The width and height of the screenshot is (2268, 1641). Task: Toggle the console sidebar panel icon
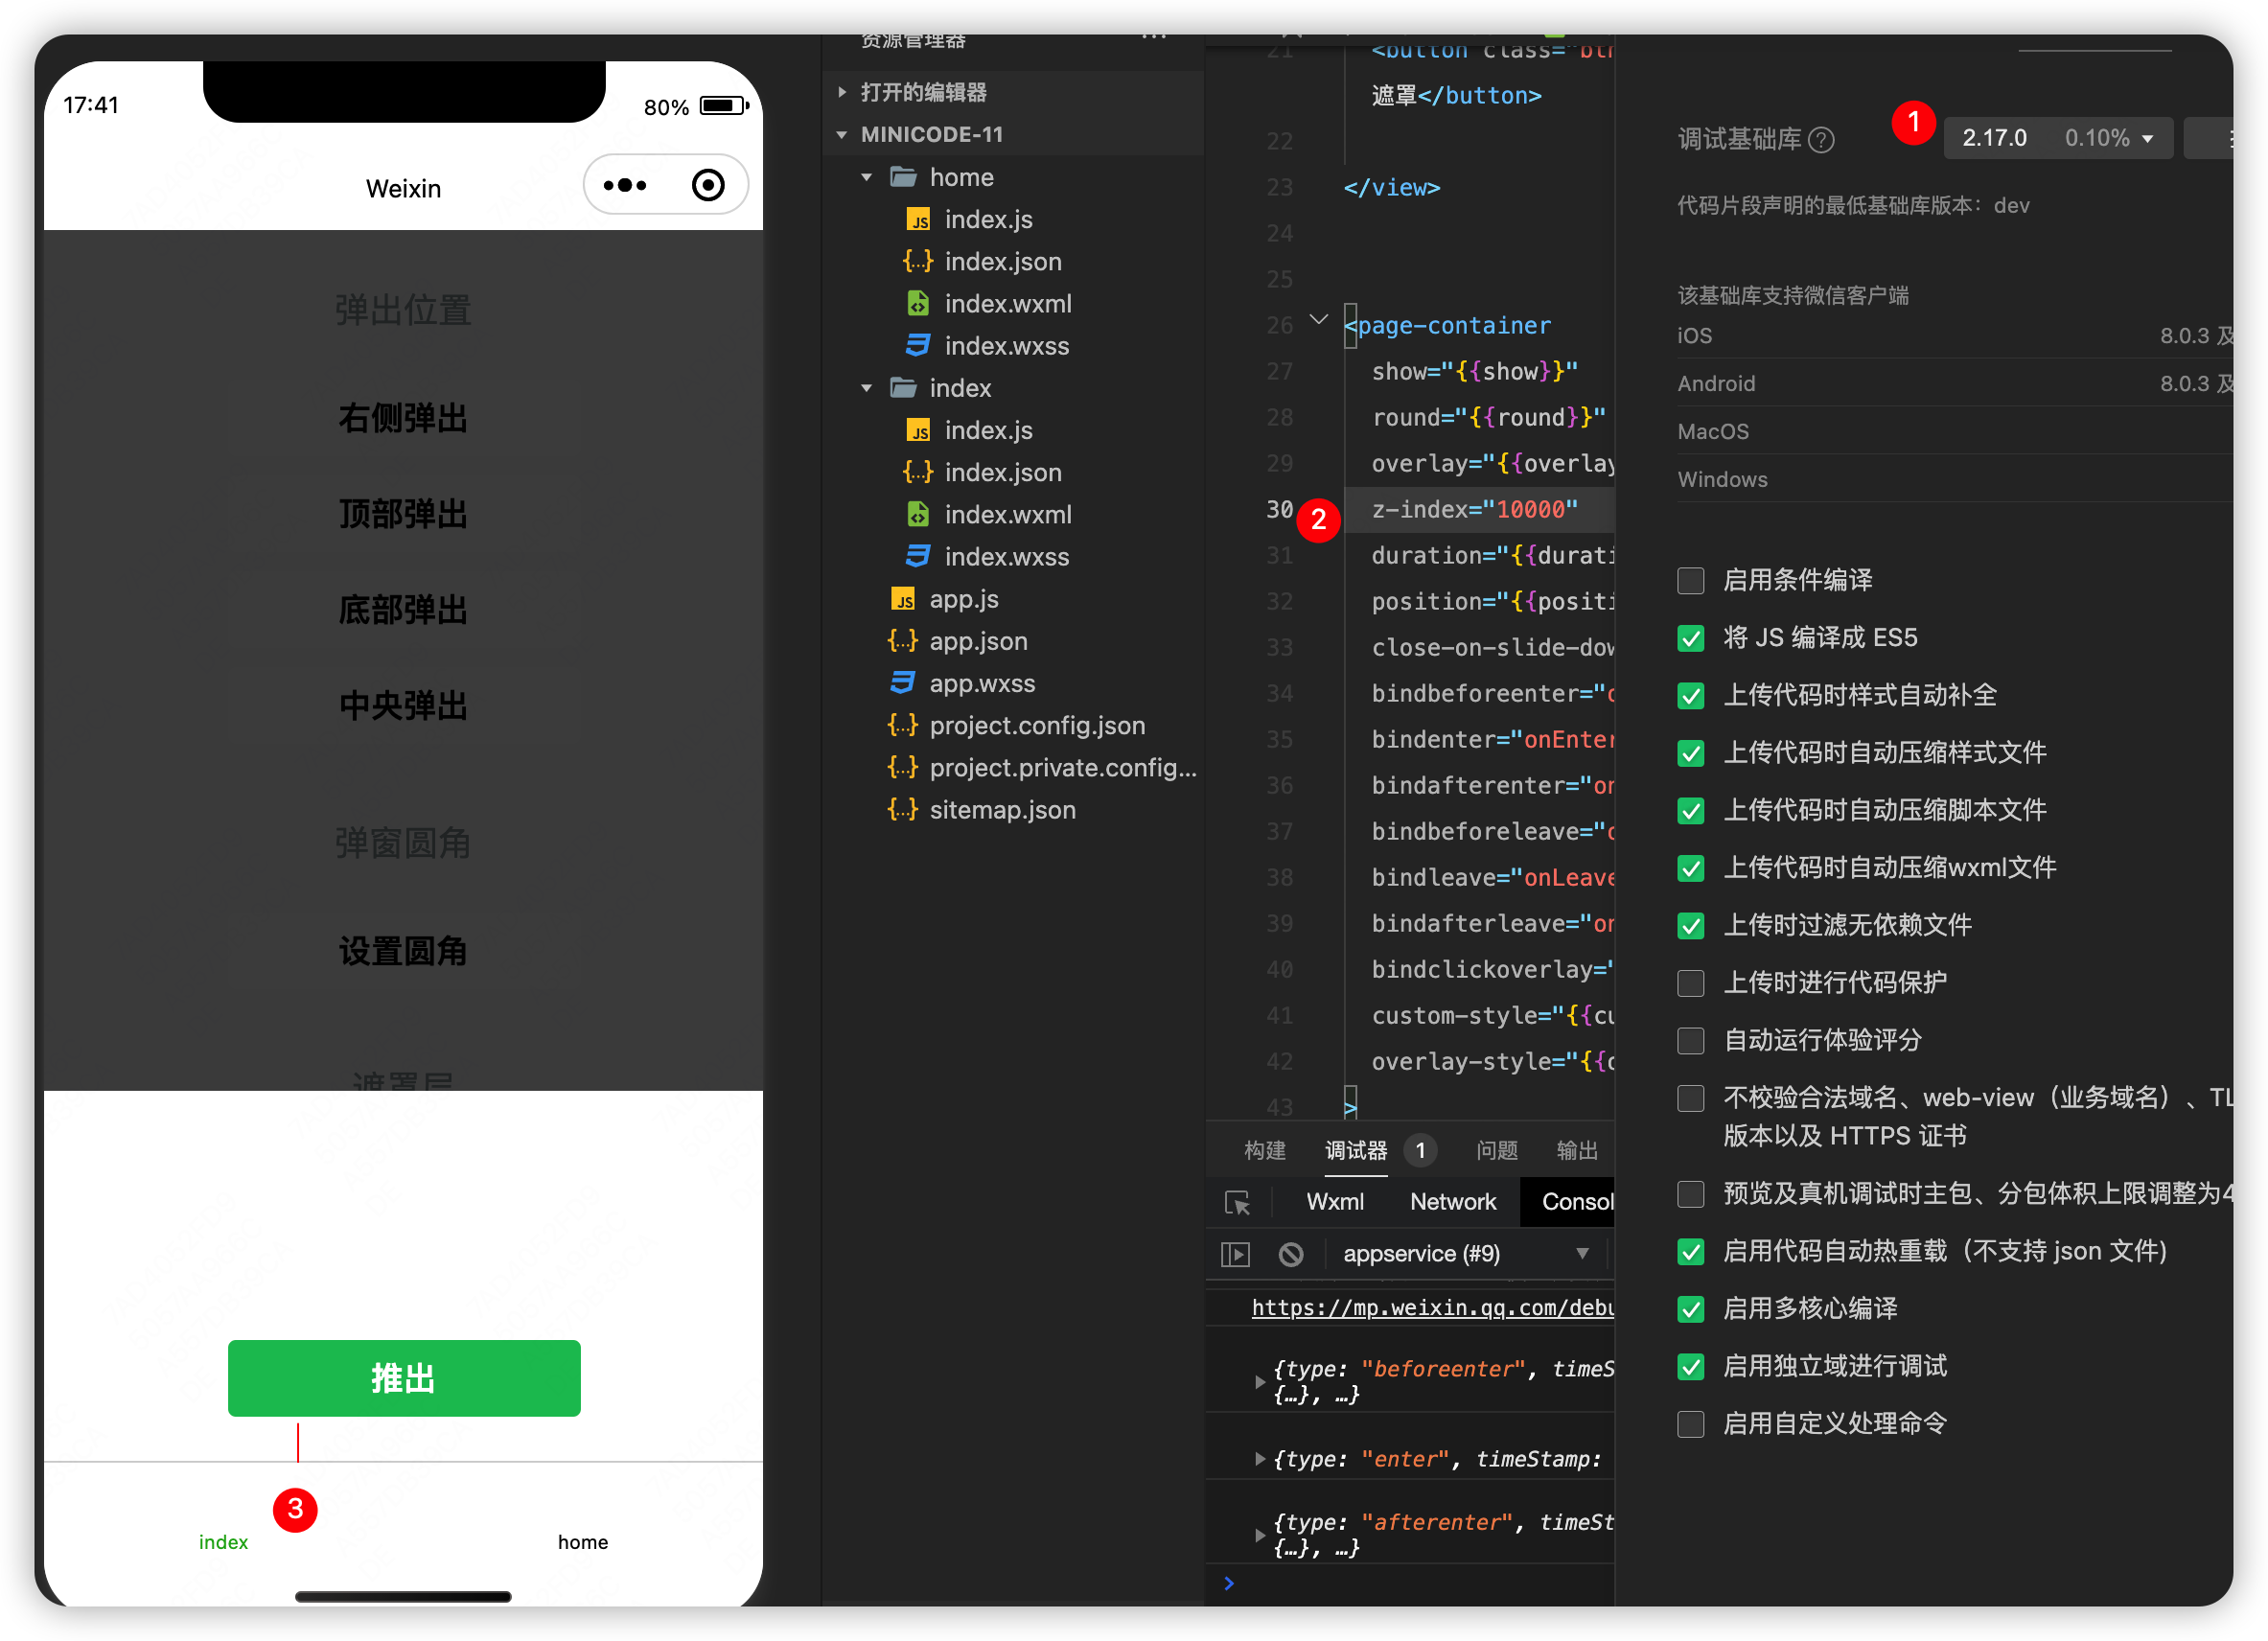pos(1236,1254)
